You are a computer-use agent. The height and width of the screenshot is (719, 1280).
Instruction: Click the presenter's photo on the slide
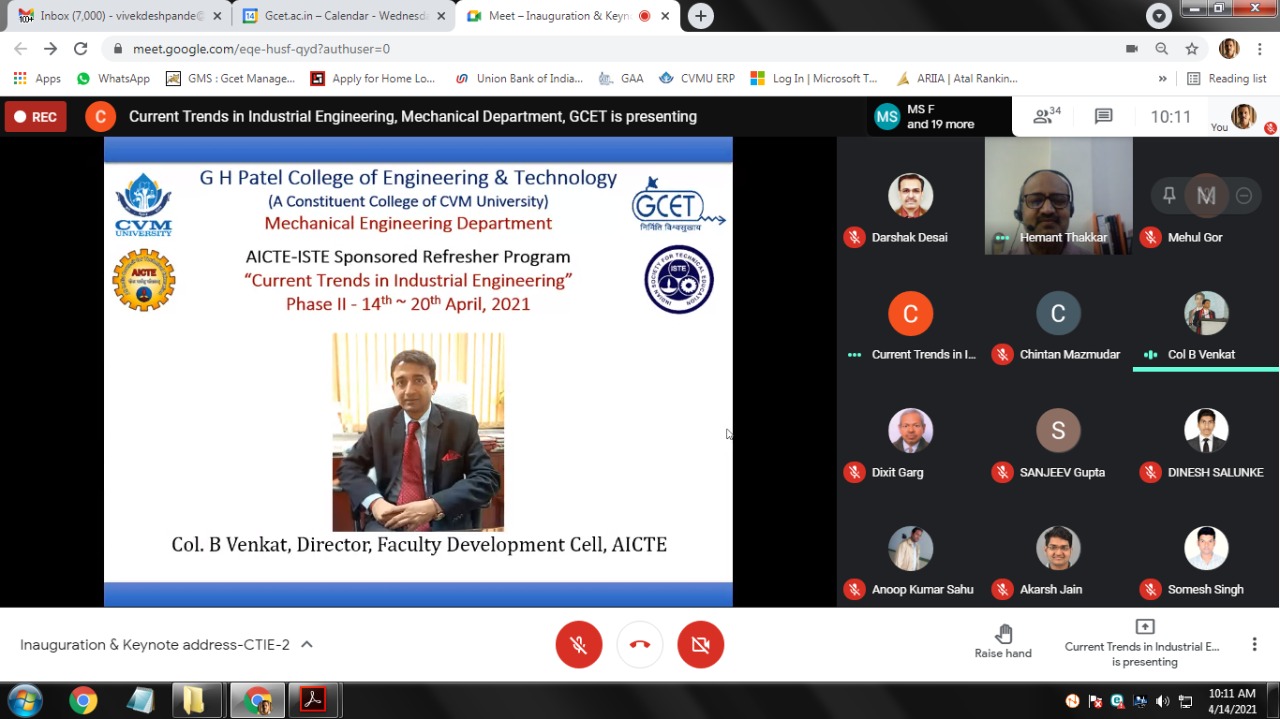click(x=418, y=432)
